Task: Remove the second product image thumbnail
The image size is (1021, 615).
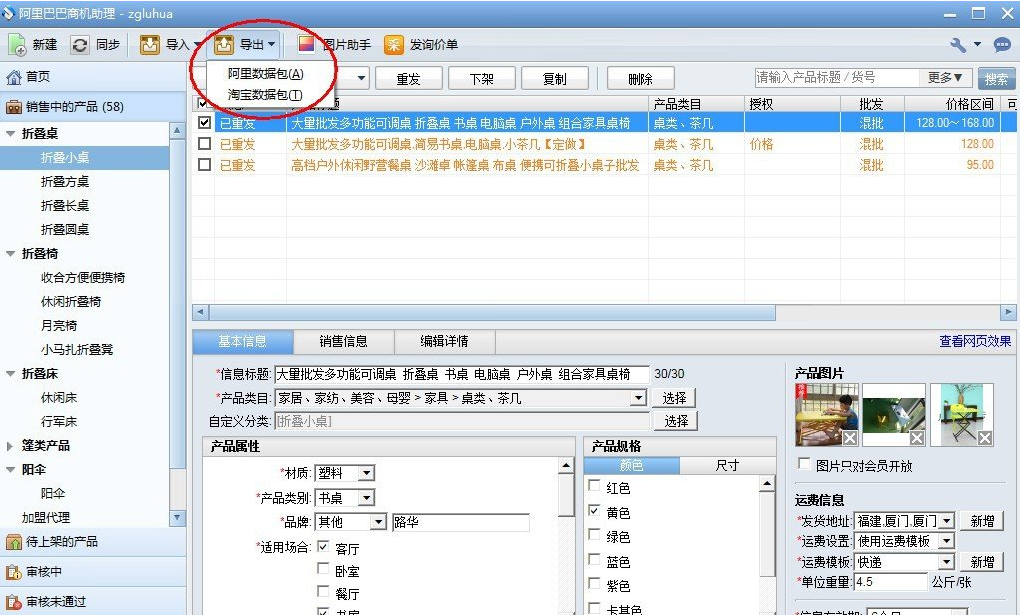Action: 917,438
